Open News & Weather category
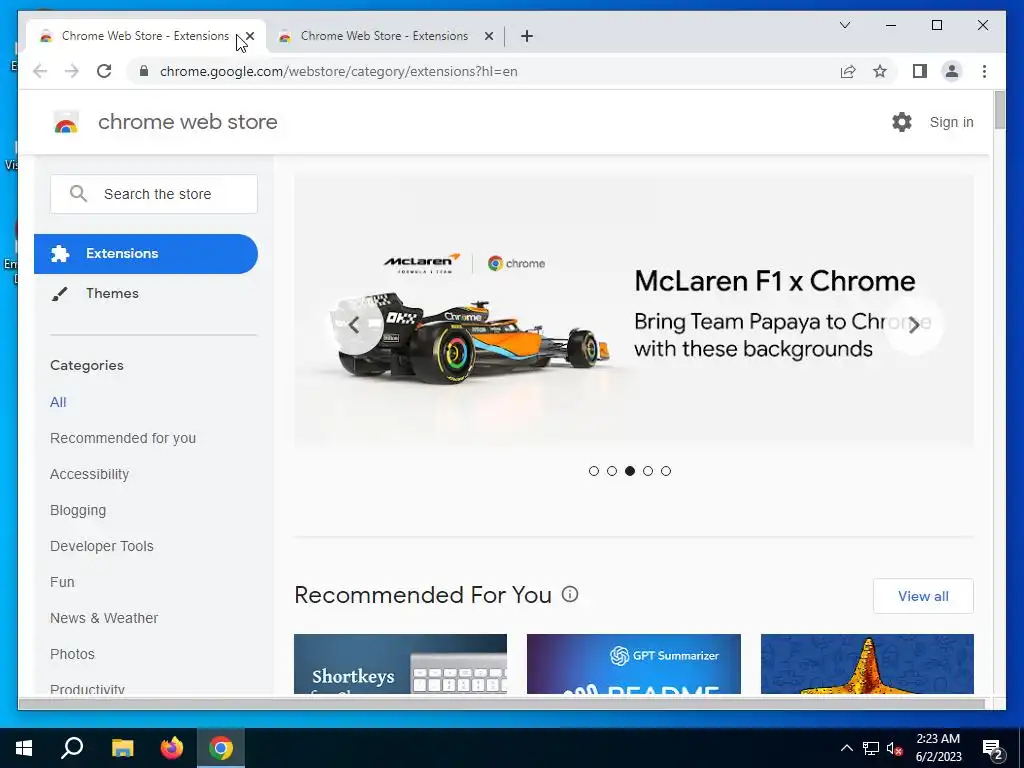Image resolution: width=1024 pixels, height=768 pixels. click(104, 618)
